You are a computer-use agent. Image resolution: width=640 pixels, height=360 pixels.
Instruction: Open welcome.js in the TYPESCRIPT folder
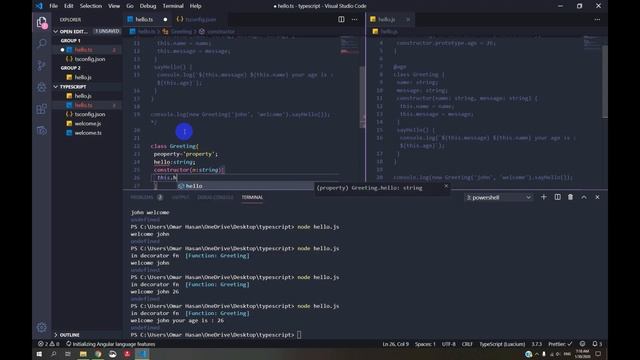point(88,124)
